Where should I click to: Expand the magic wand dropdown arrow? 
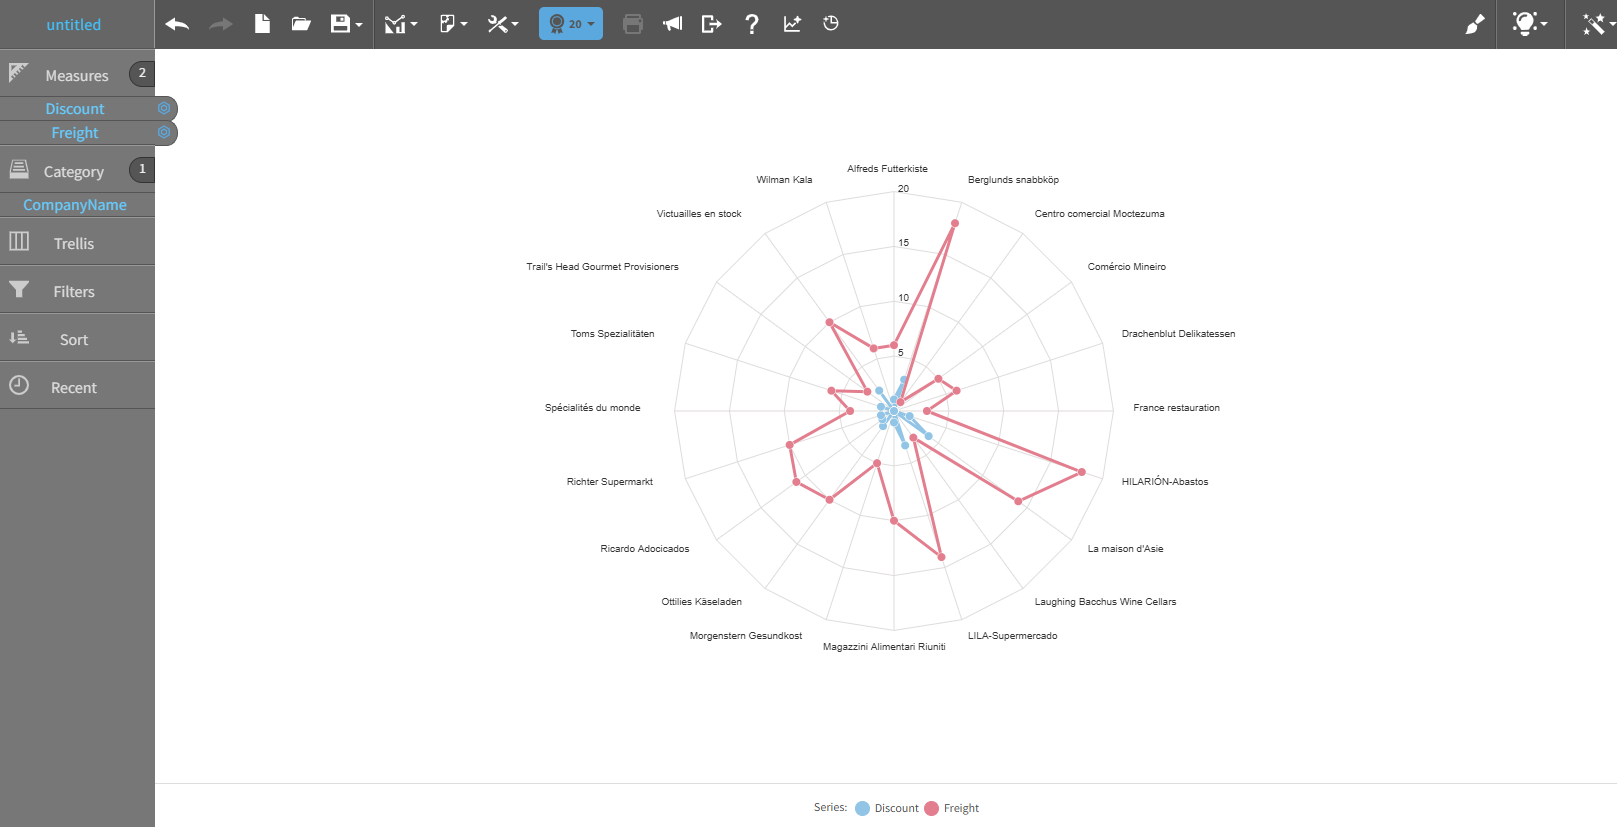point(1612,25)
